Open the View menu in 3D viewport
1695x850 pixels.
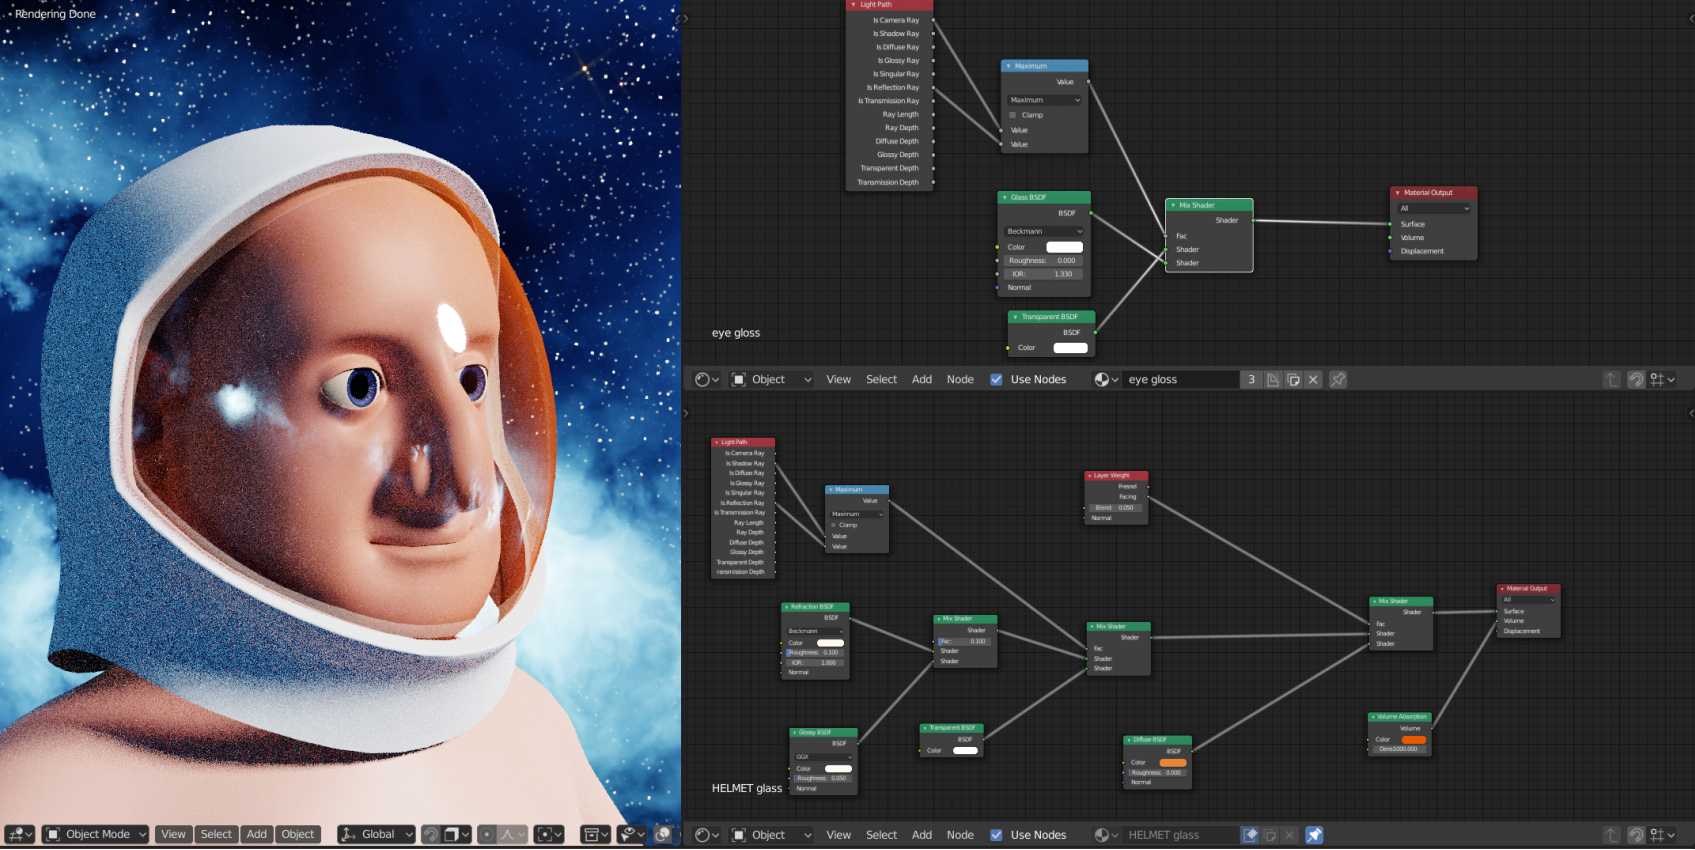click(x=174, y=834)
